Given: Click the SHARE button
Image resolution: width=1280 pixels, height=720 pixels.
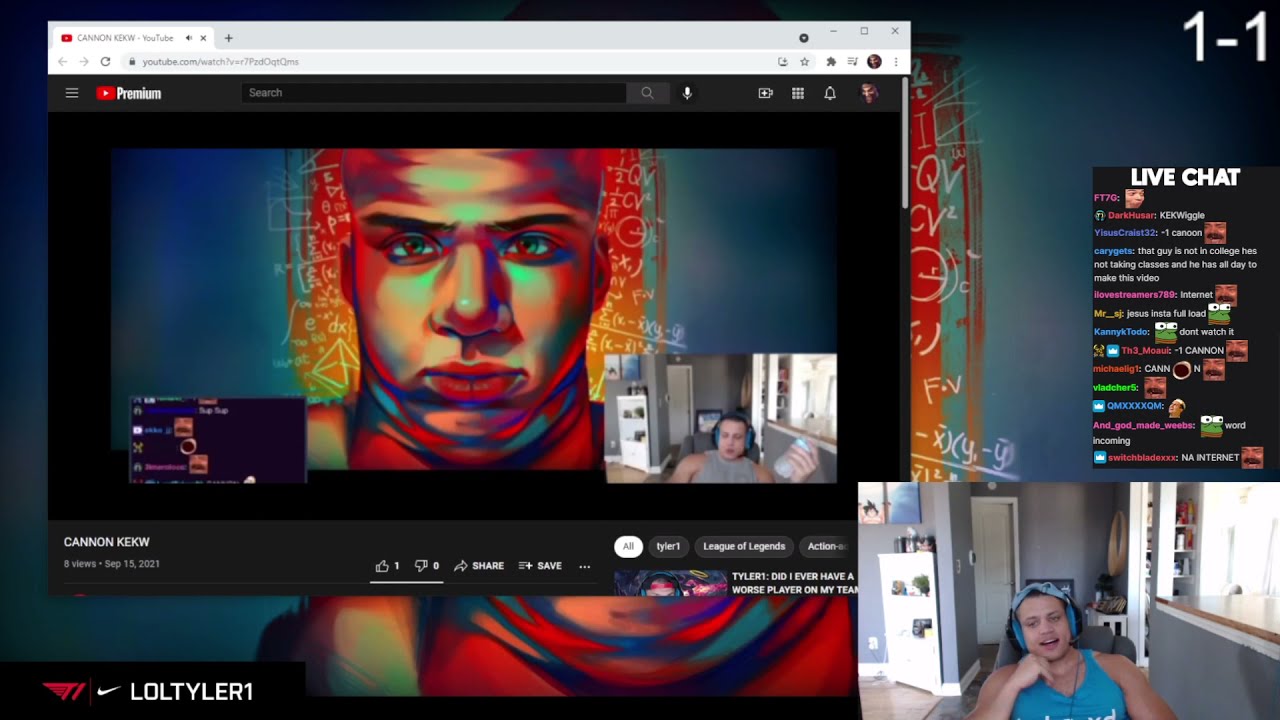Looking at the screenshot, I should point(479,566).
